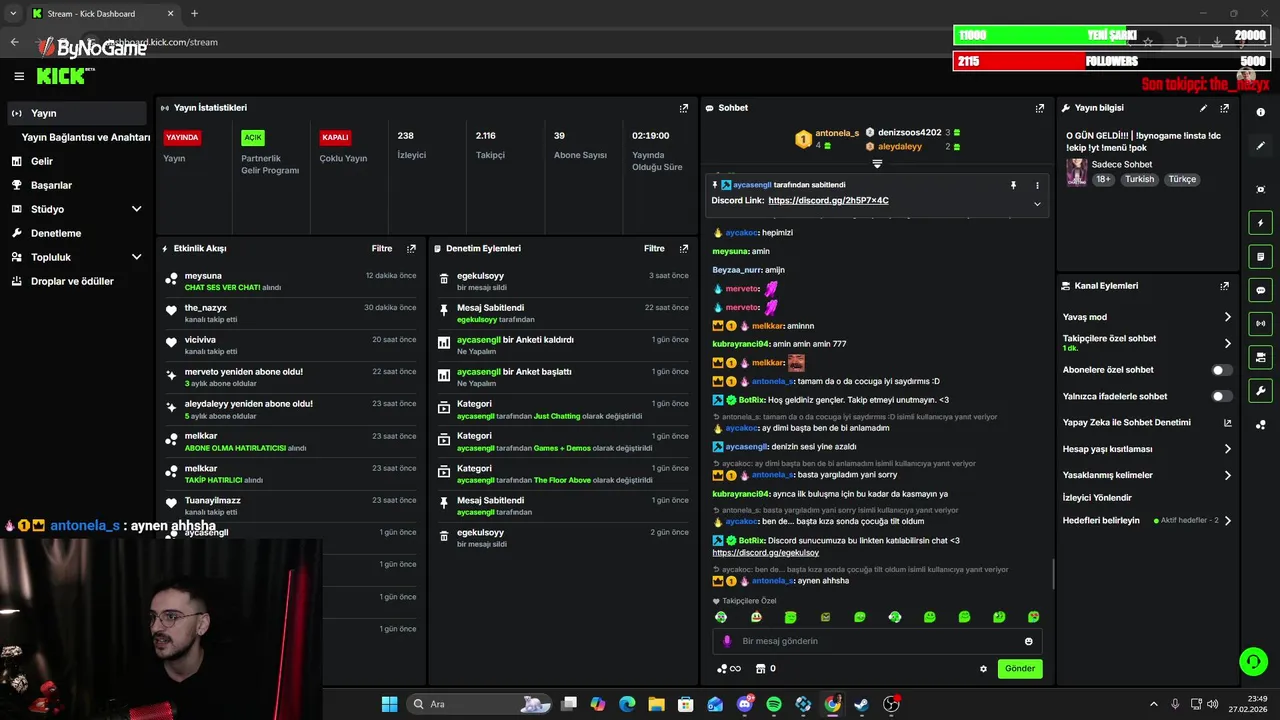This screenshot has width=1280, height=720.
Task: Toggle Yalnızca ifadelerle sohbet switch
Action: tap(1222, 396)
